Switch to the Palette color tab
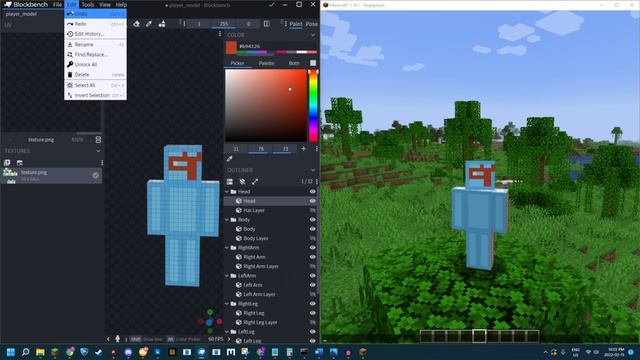Viewport: 640px width, 360px height. pos(266,63)
